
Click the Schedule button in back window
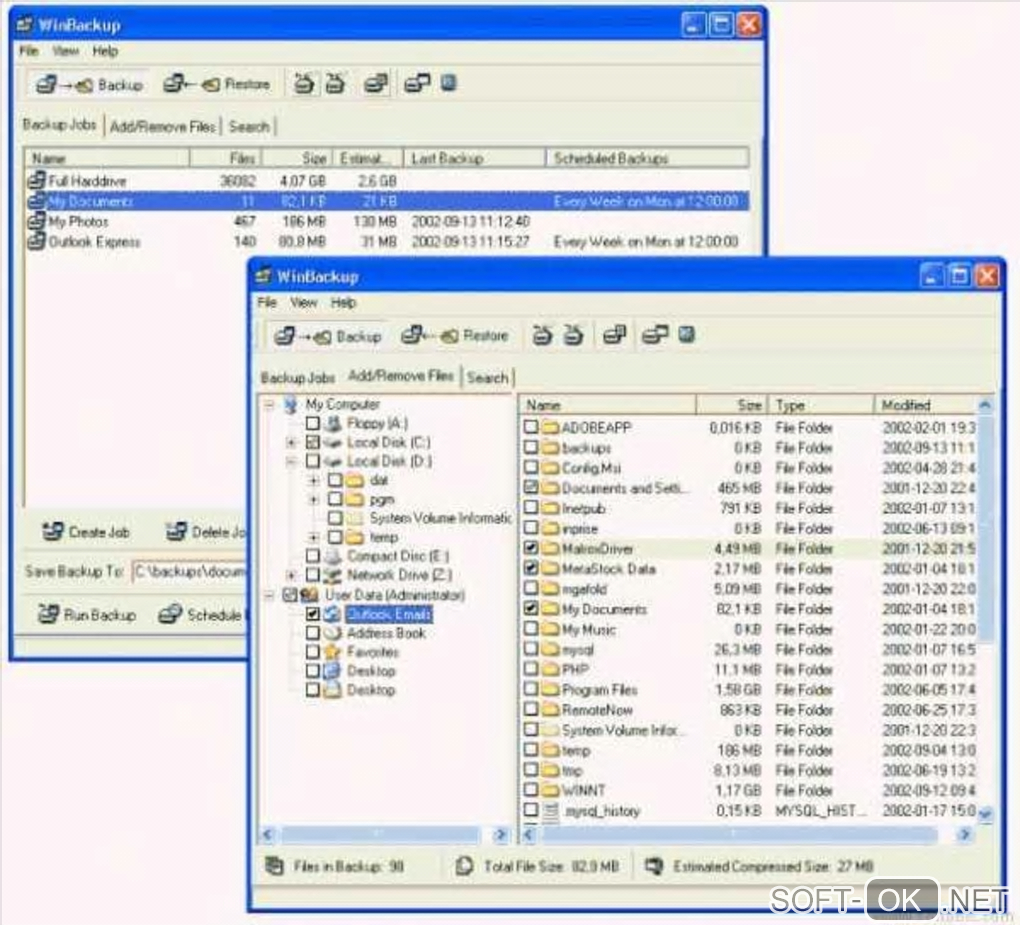pyautogui.click(x=203, y=615)
